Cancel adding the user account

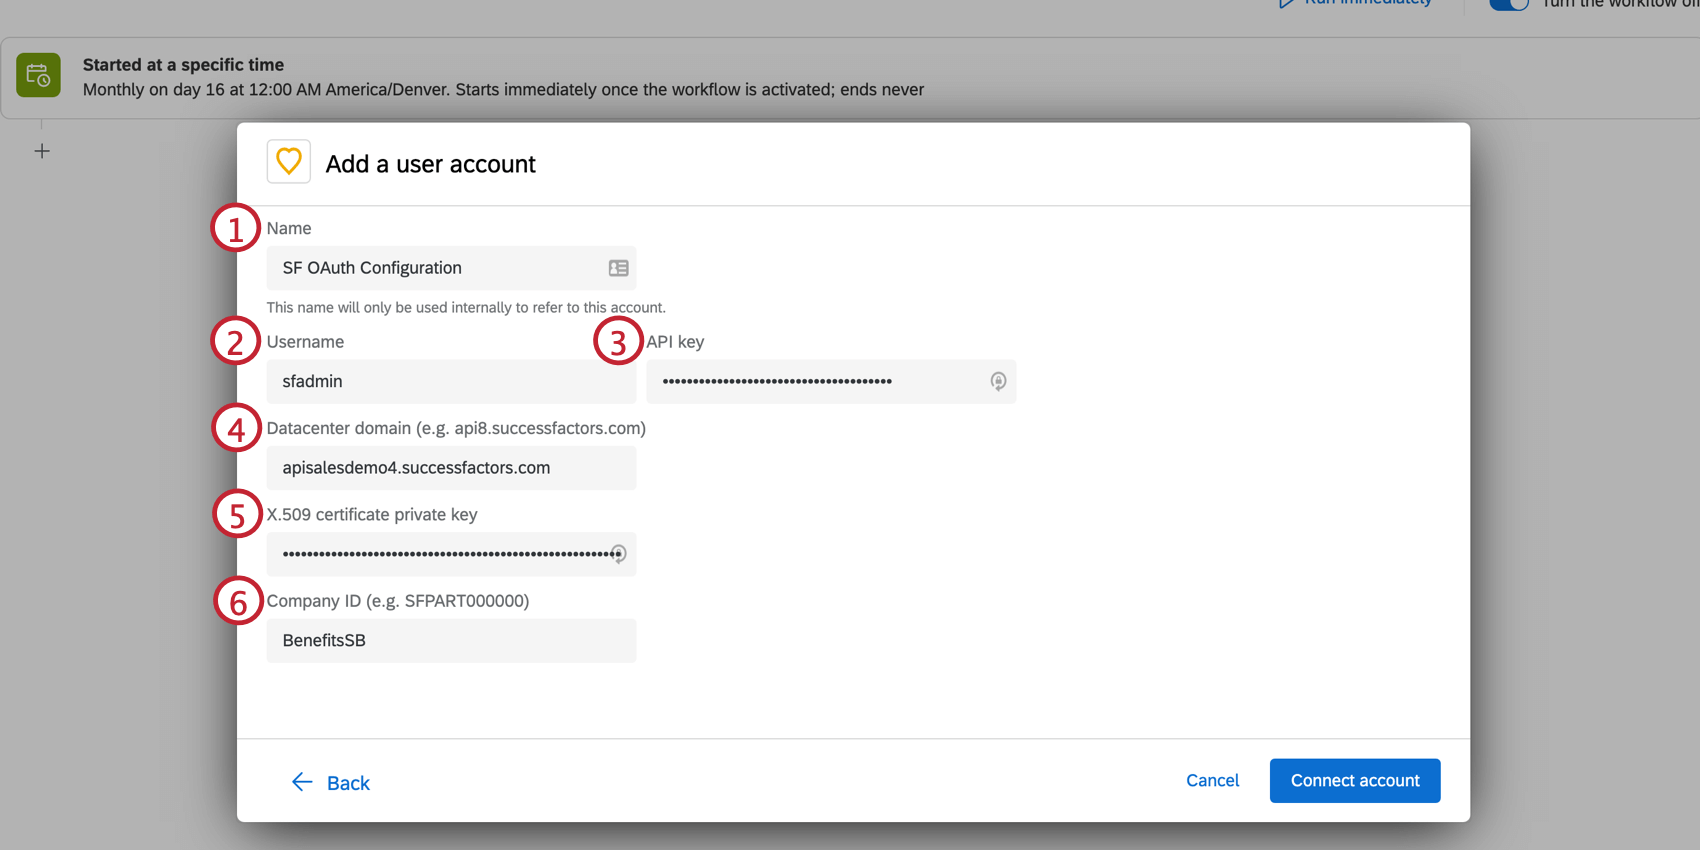coord(1212,781)
